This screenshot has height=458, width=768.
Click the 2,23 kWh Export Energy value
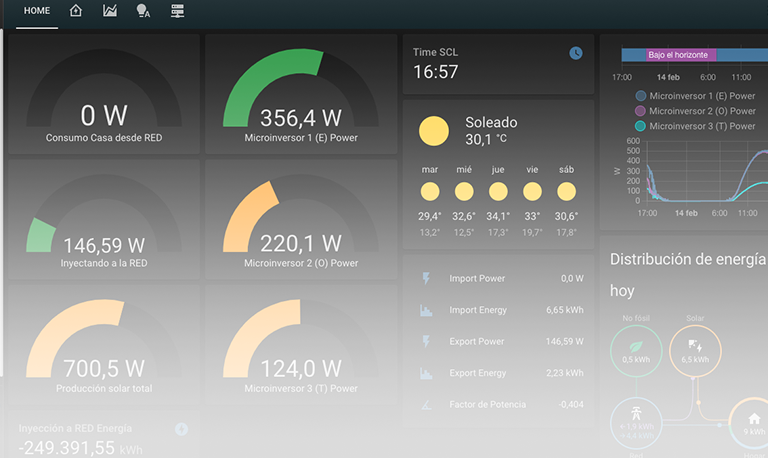(x=565, y=373)
